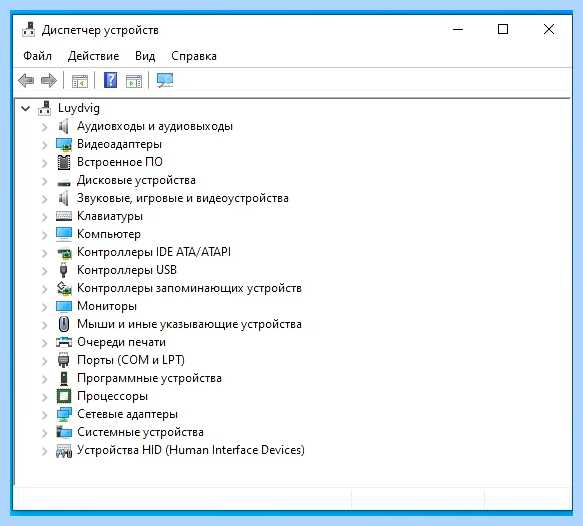This screenshot has width=583, height=526.
Task: Expand the Устройства HID chevron
Action: pos(44,451)
